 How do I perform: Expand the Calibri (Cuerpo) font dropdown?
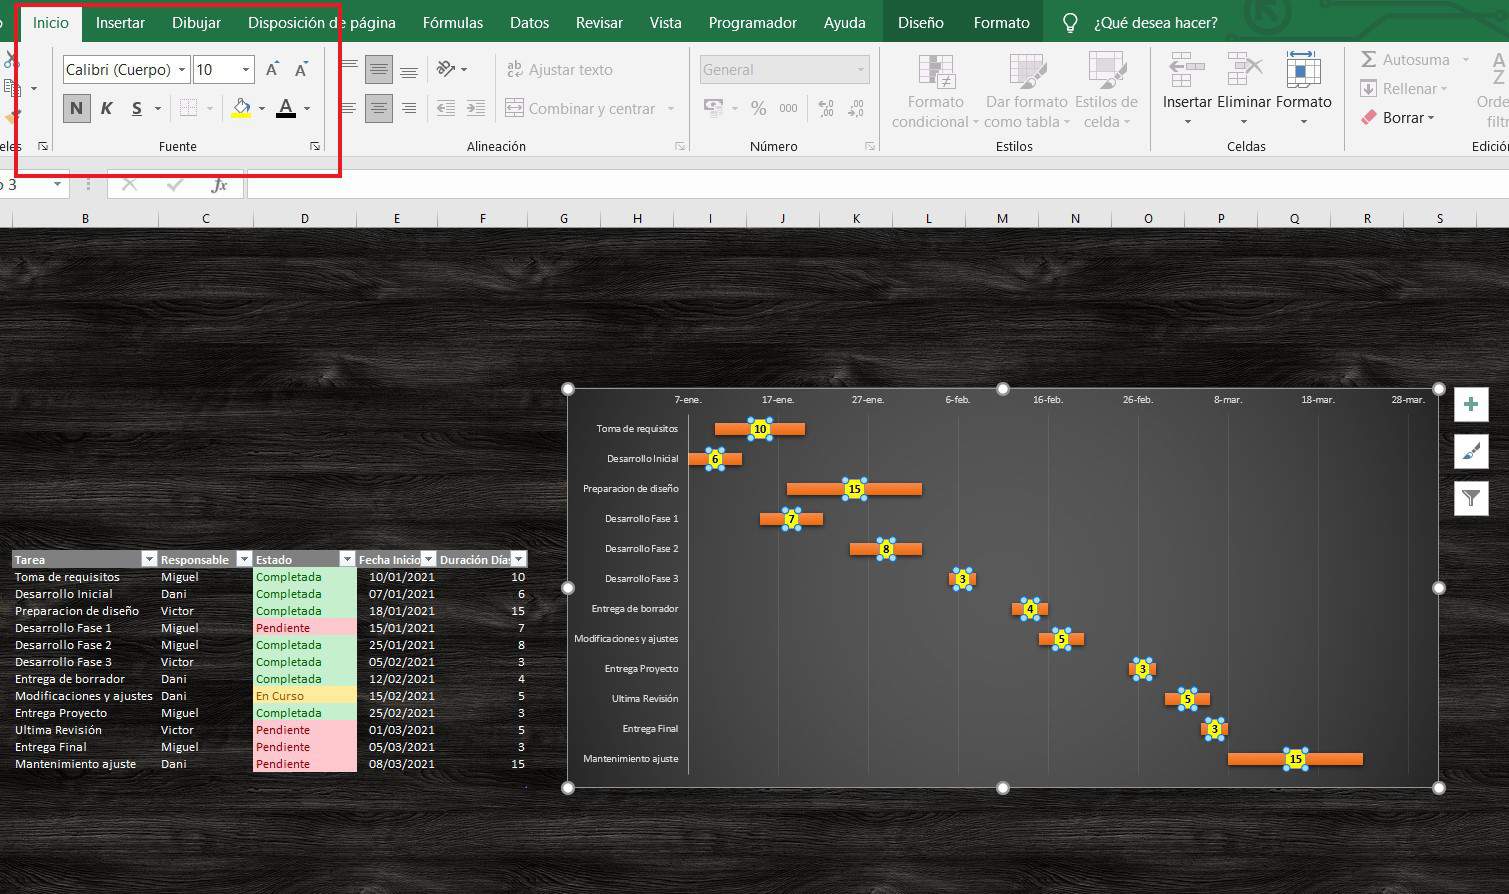click(x=181, y=70)
